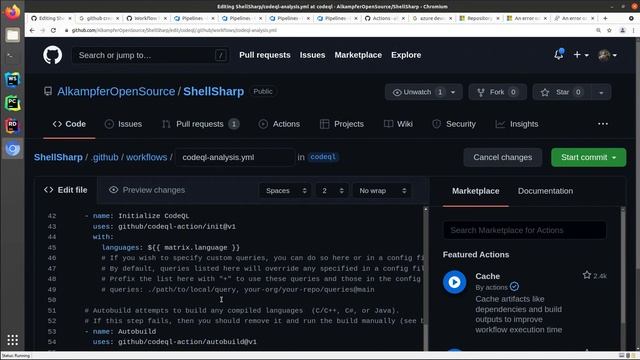
Task: Click Search Marketplace for Actions field
Action: coord(524,230)
